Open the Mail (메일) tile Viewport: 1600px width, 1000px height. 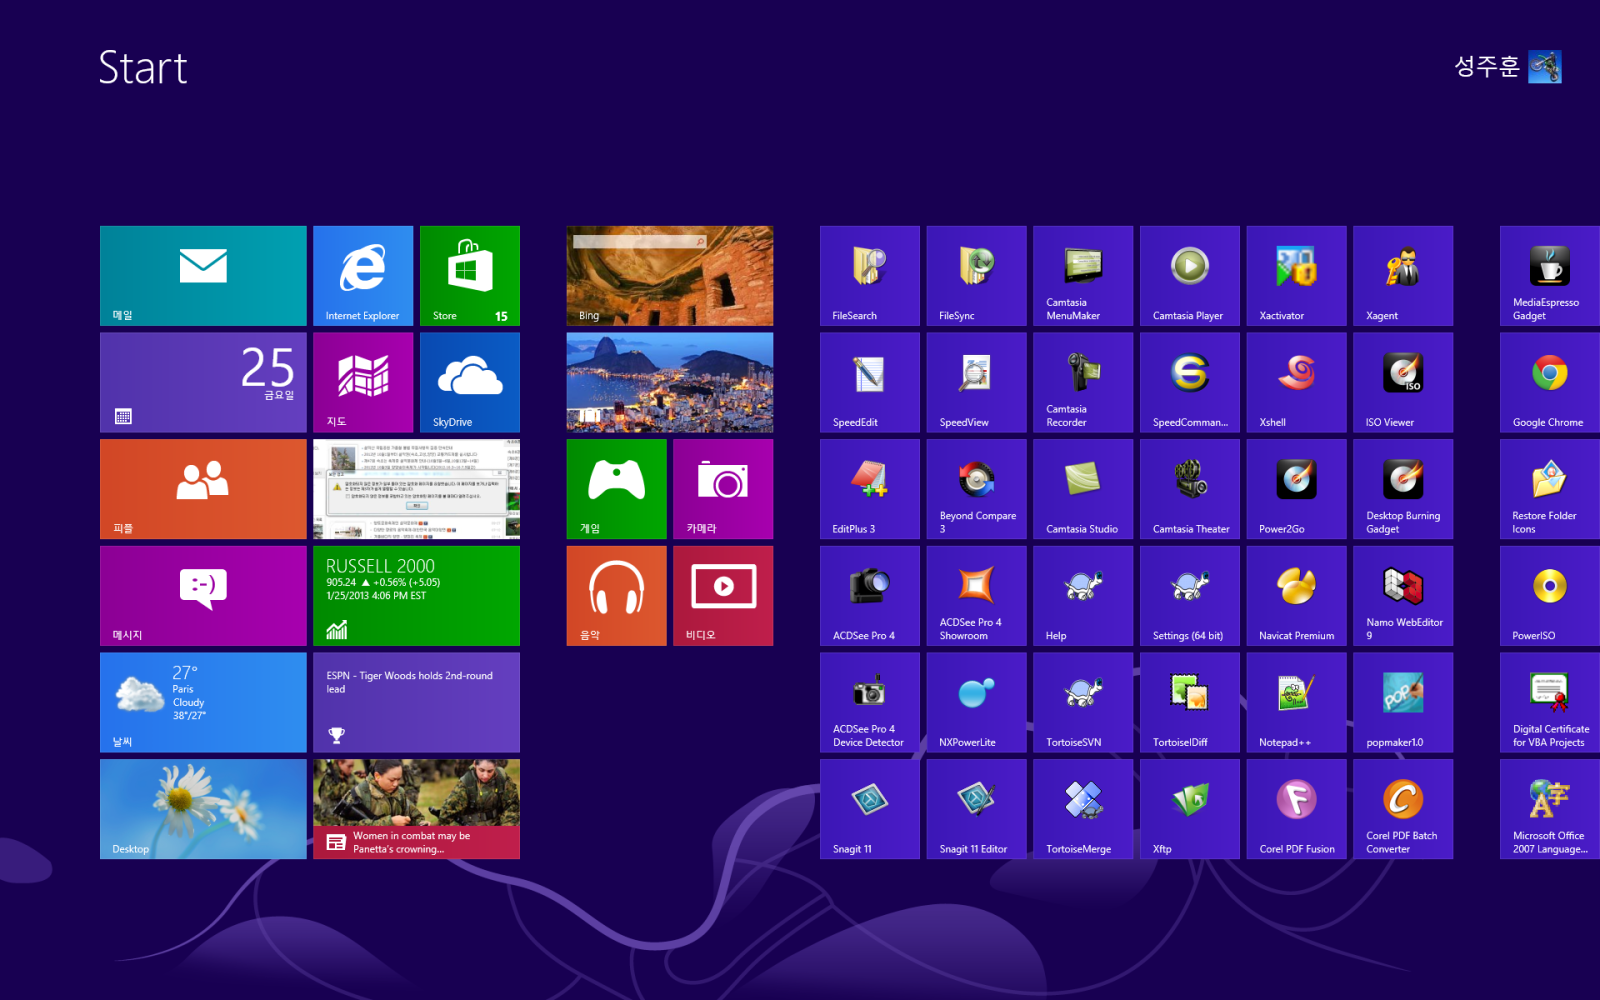click(203, 276)
